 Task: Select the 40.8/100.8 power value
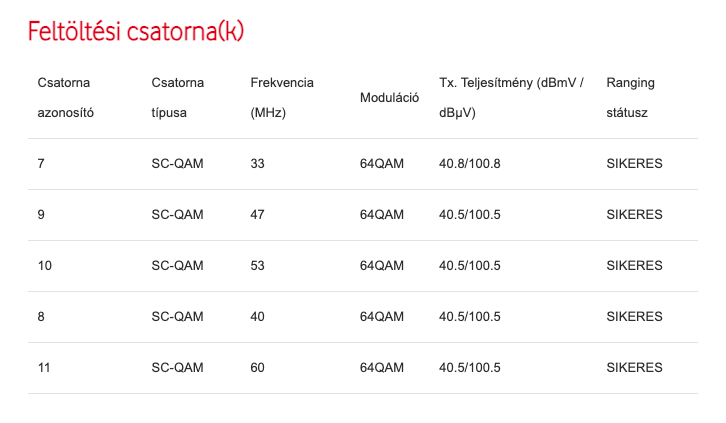click(469, 164)
